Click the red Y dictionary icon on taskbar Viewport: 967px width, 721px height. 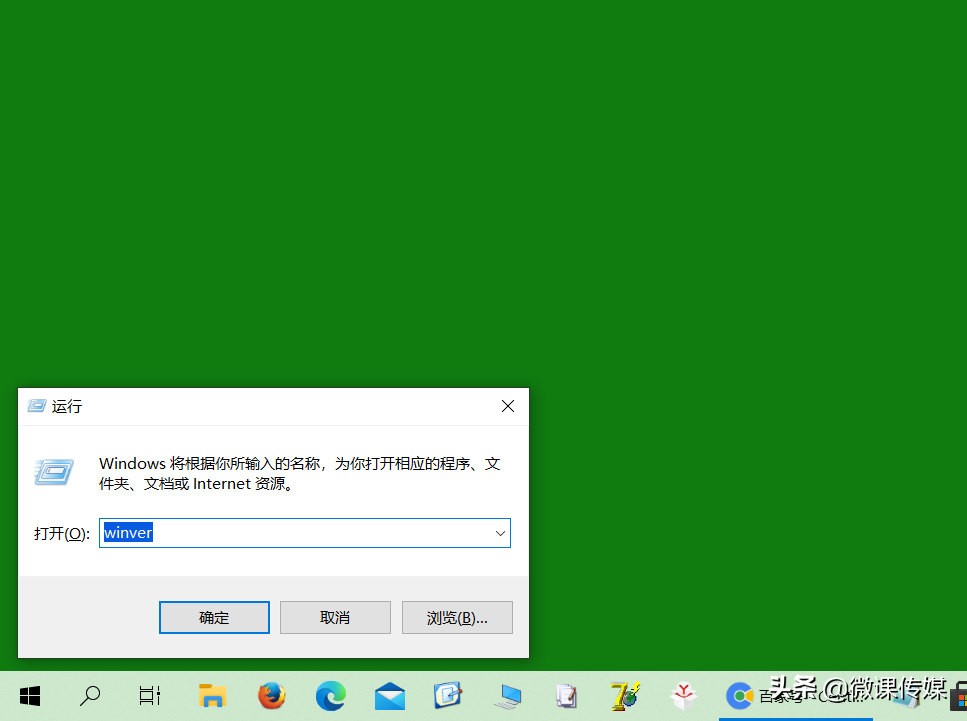pyautogui.click(x=684, y=695)
